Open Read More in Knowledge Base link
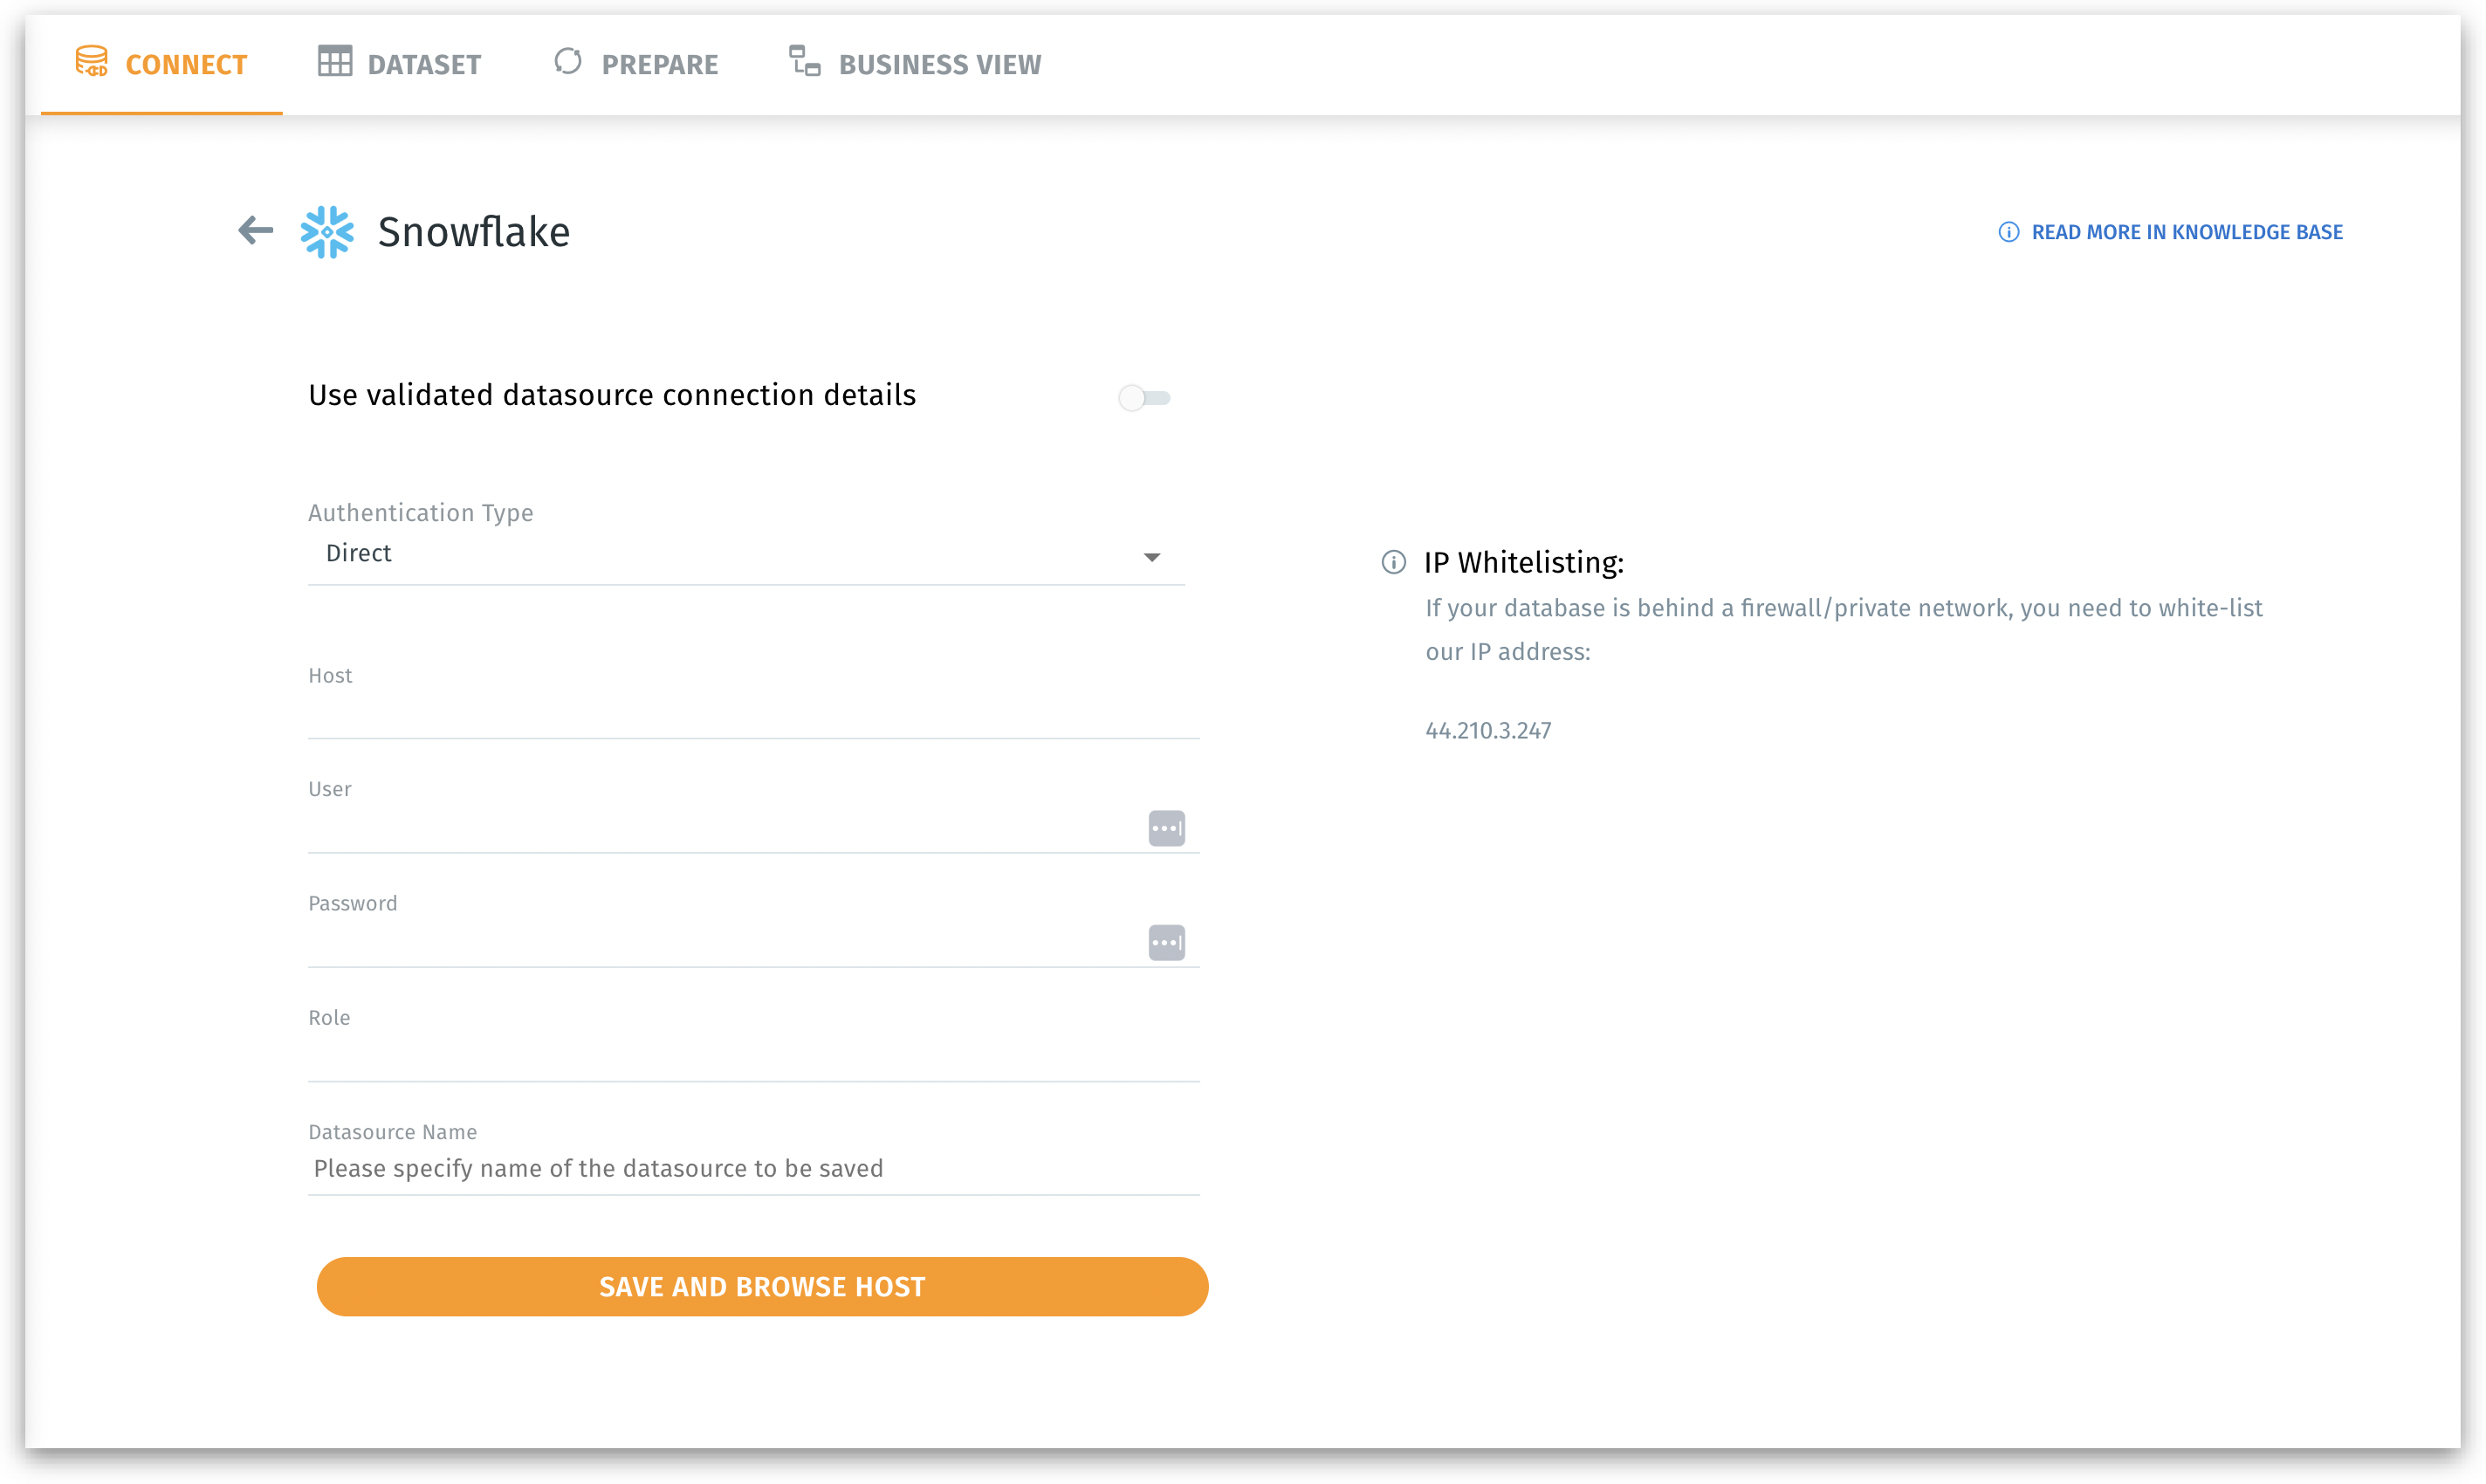The image size is (2486, 1484). 2186,232
